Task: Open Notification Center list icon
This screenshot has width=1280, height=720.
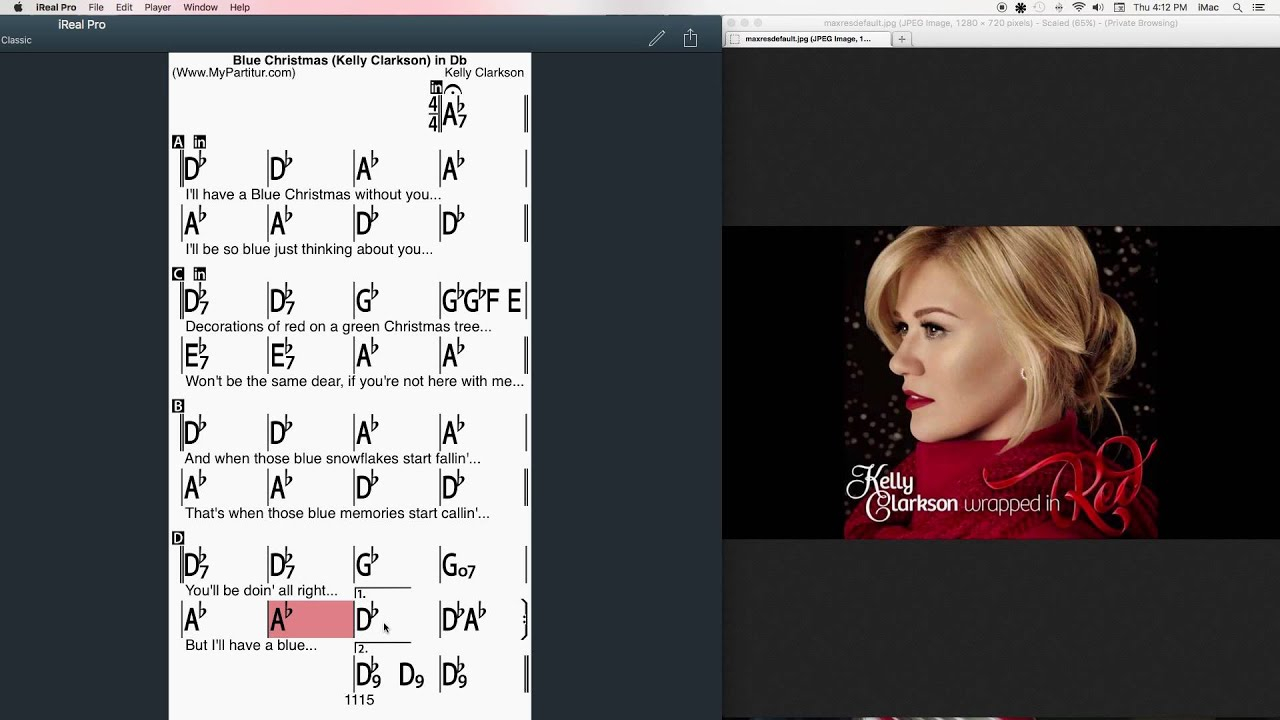Action: [x=1259, y=7]
